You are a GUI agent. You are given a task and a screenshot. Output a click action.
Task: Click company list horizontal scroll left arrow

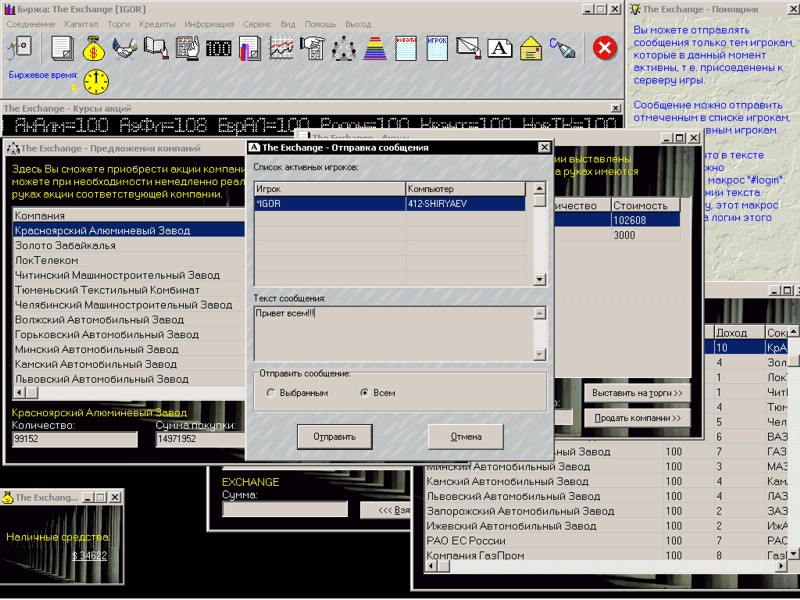pyautogui.click(x=19, y=392)
